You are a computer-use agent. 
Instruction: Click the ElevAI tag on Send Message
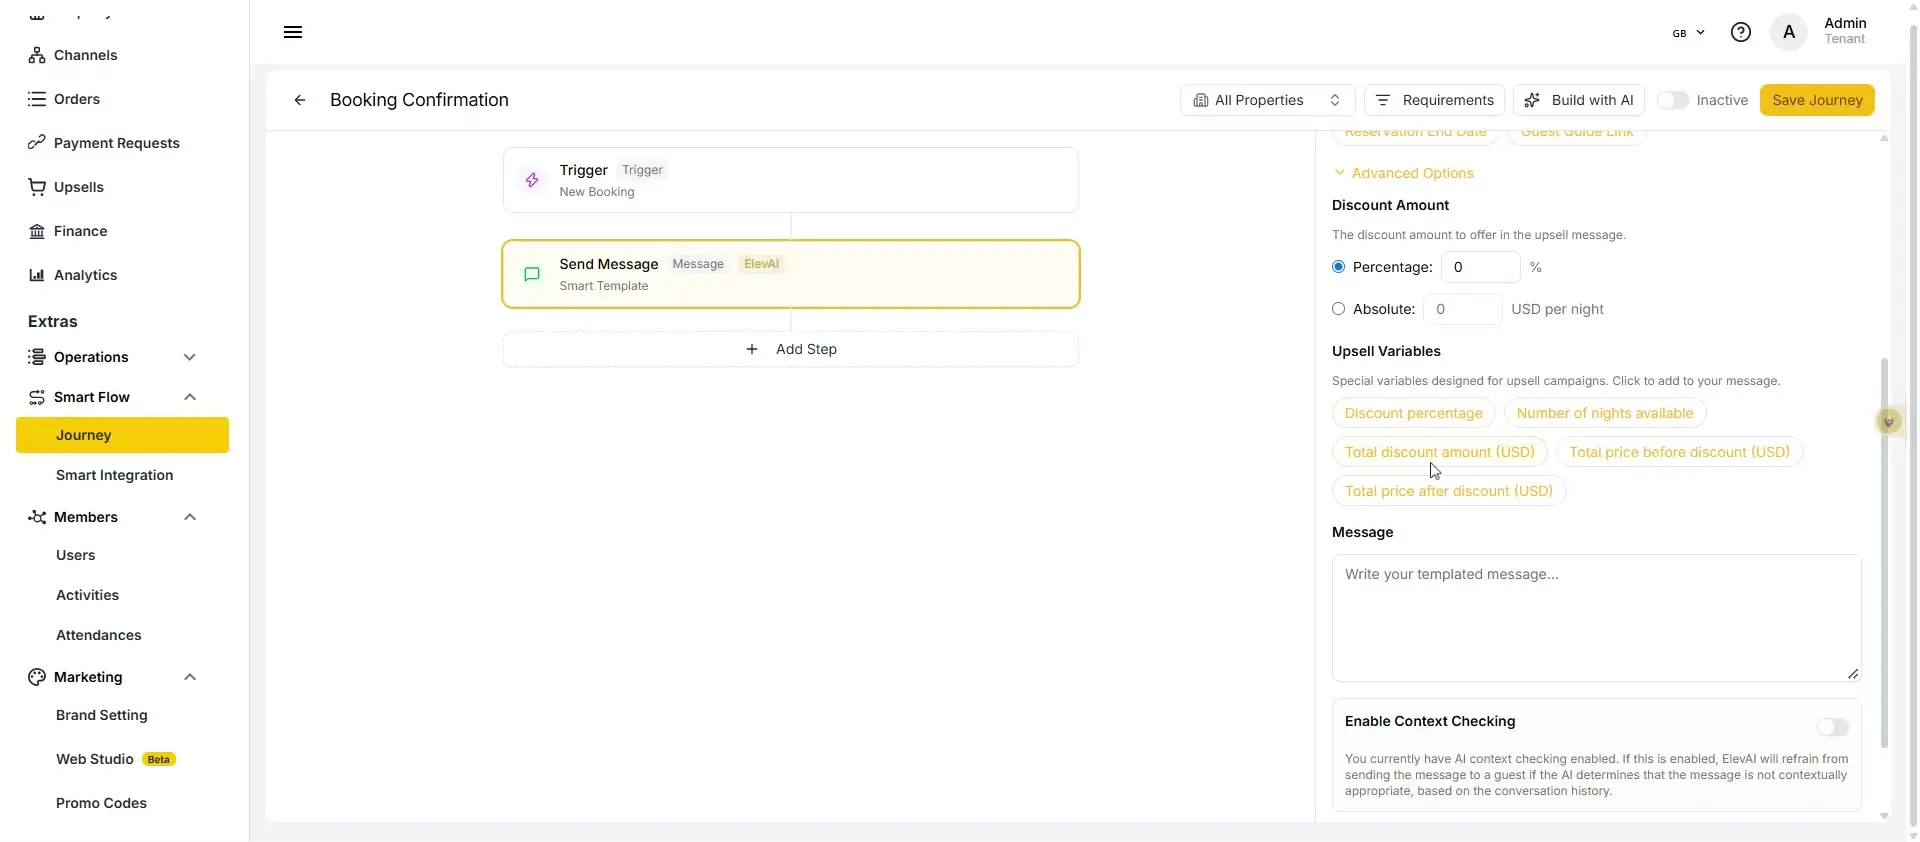pos(761,264)
